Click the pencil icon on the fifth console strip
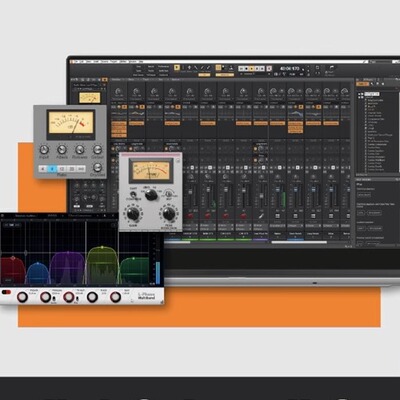 (x=261, y=216)
